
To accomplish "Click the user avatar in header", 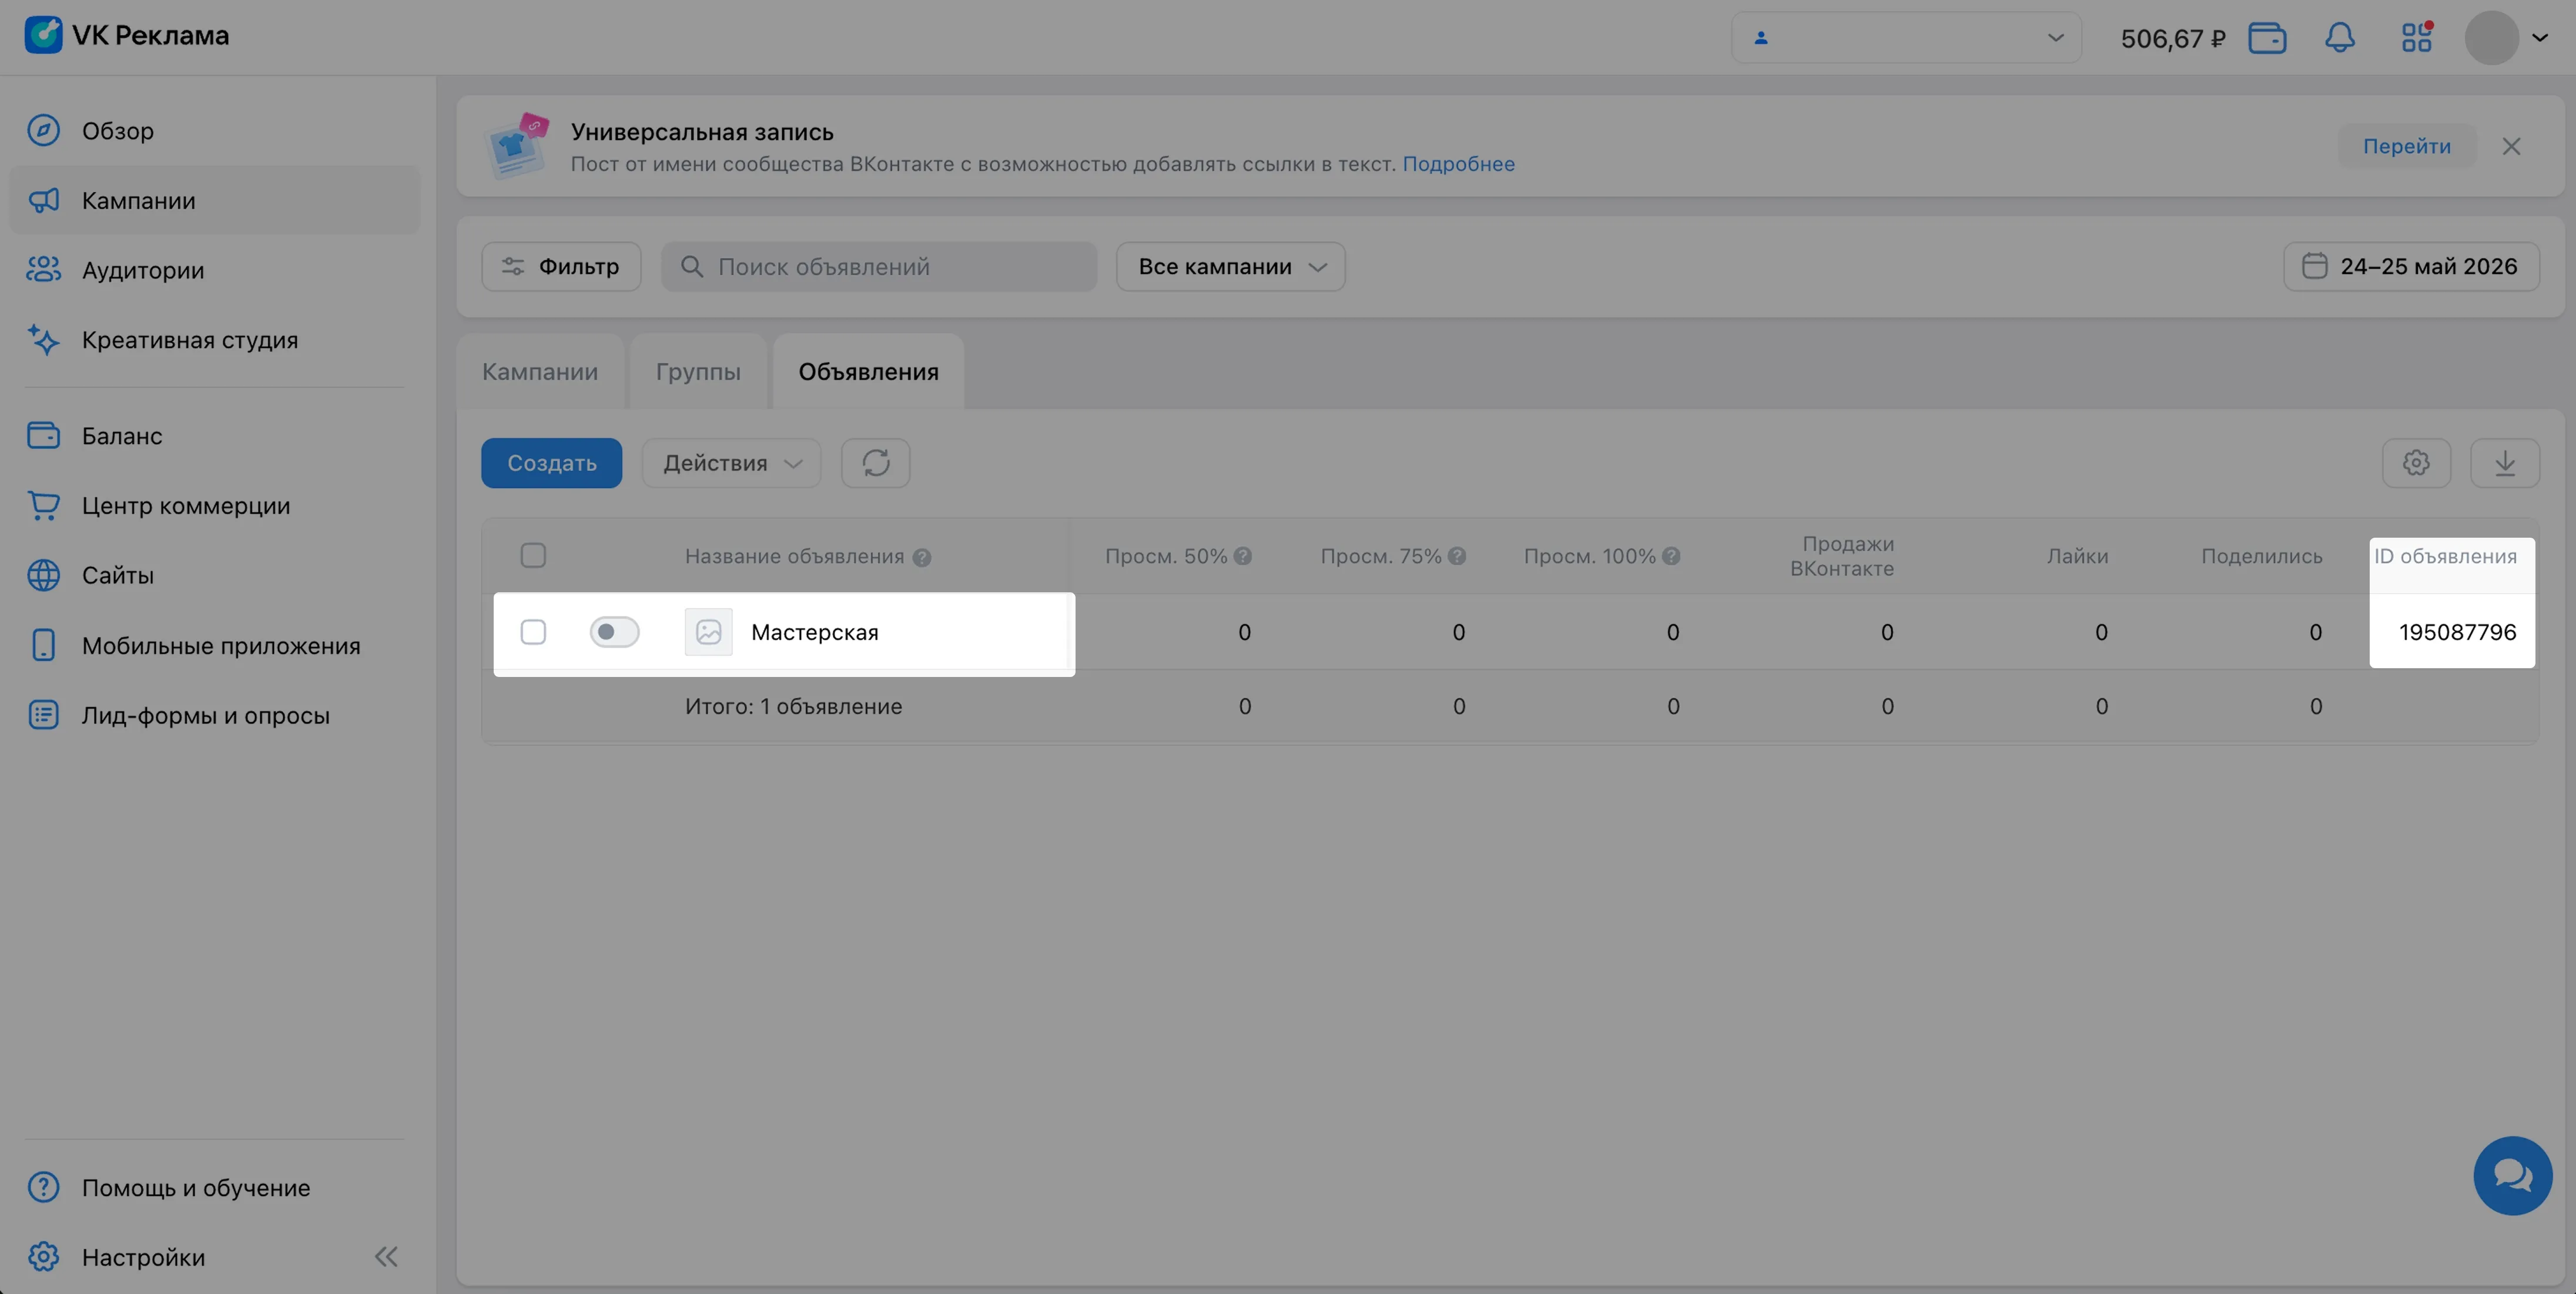I will pyautogui.click(x=2491, y=38).
